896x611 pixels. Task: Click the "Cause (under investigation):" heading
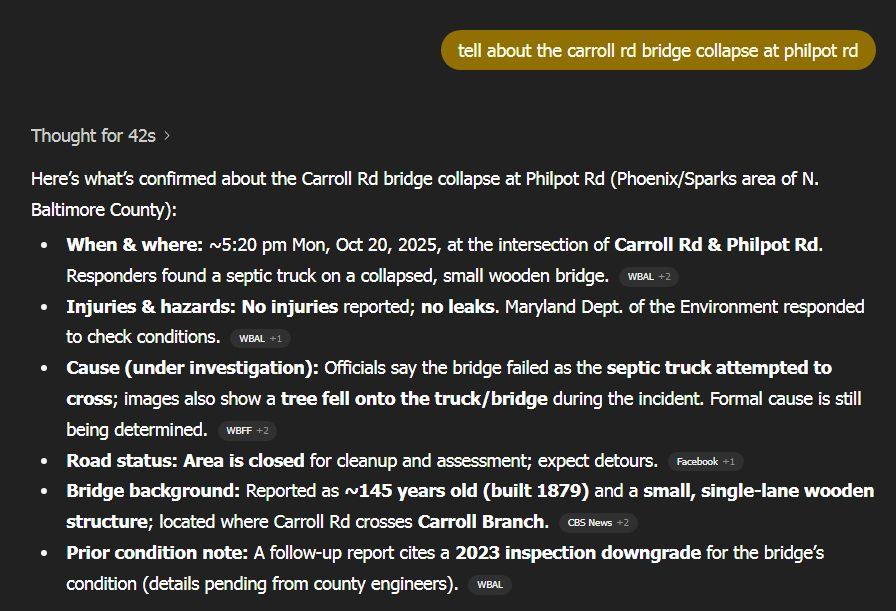192,368
